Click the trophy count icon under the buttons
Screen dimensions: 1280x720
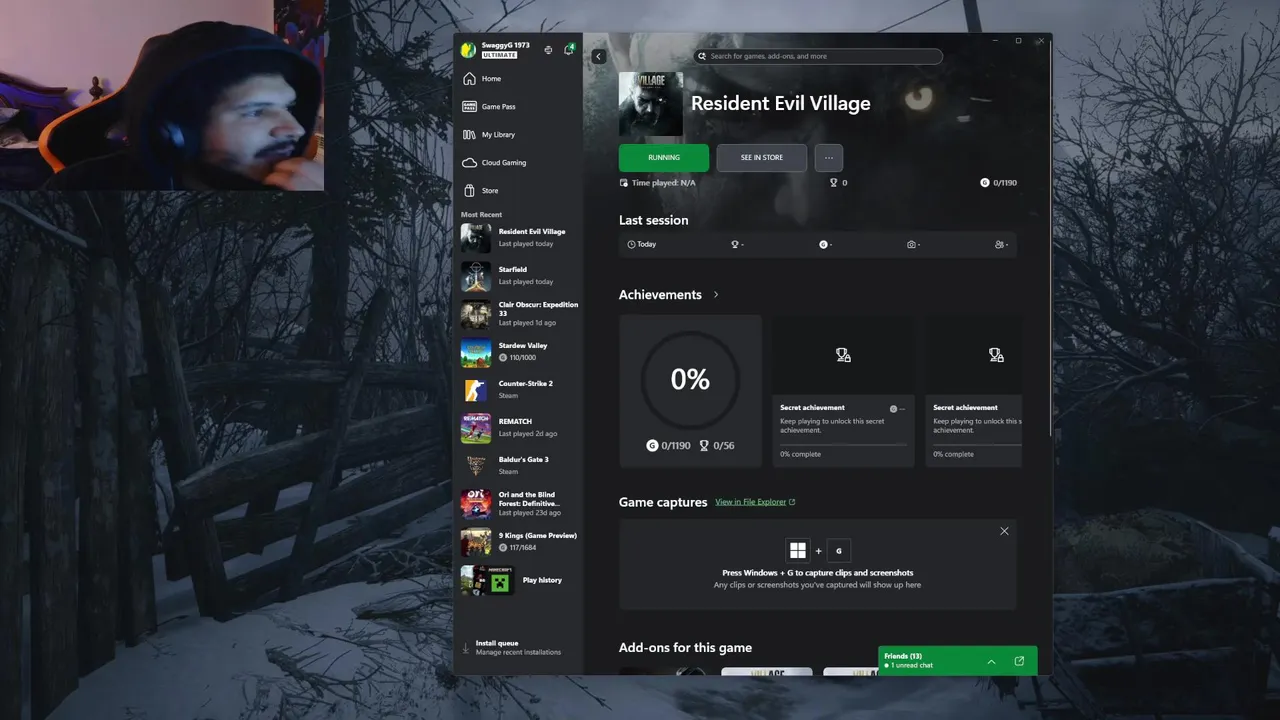click(x=834, y=183)
